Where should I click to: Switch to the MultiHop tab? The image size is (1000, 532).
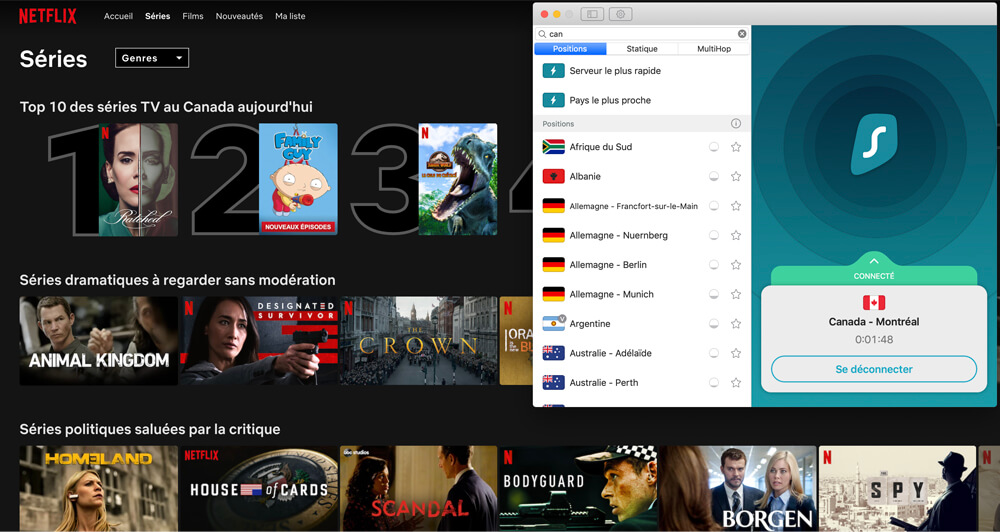[714, 48]
